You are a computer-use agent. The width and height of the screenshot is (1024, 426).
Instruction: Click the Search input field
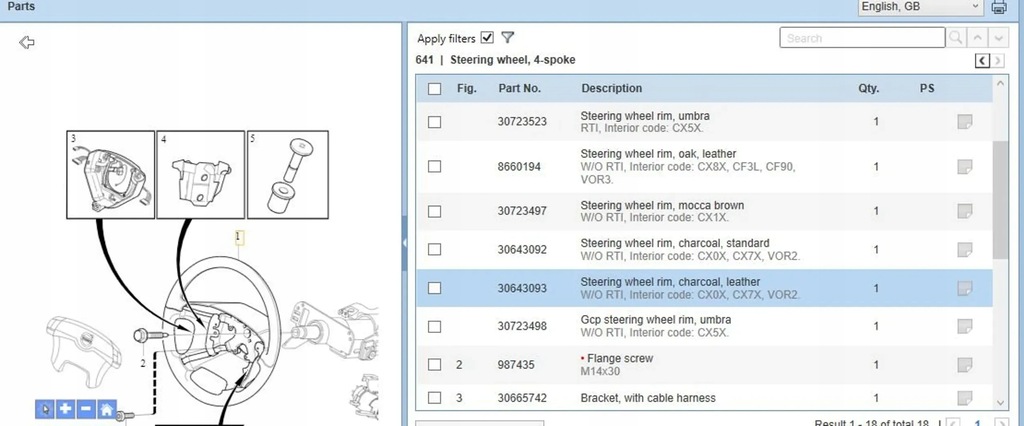pyautogui.click(x=862, y=38)
